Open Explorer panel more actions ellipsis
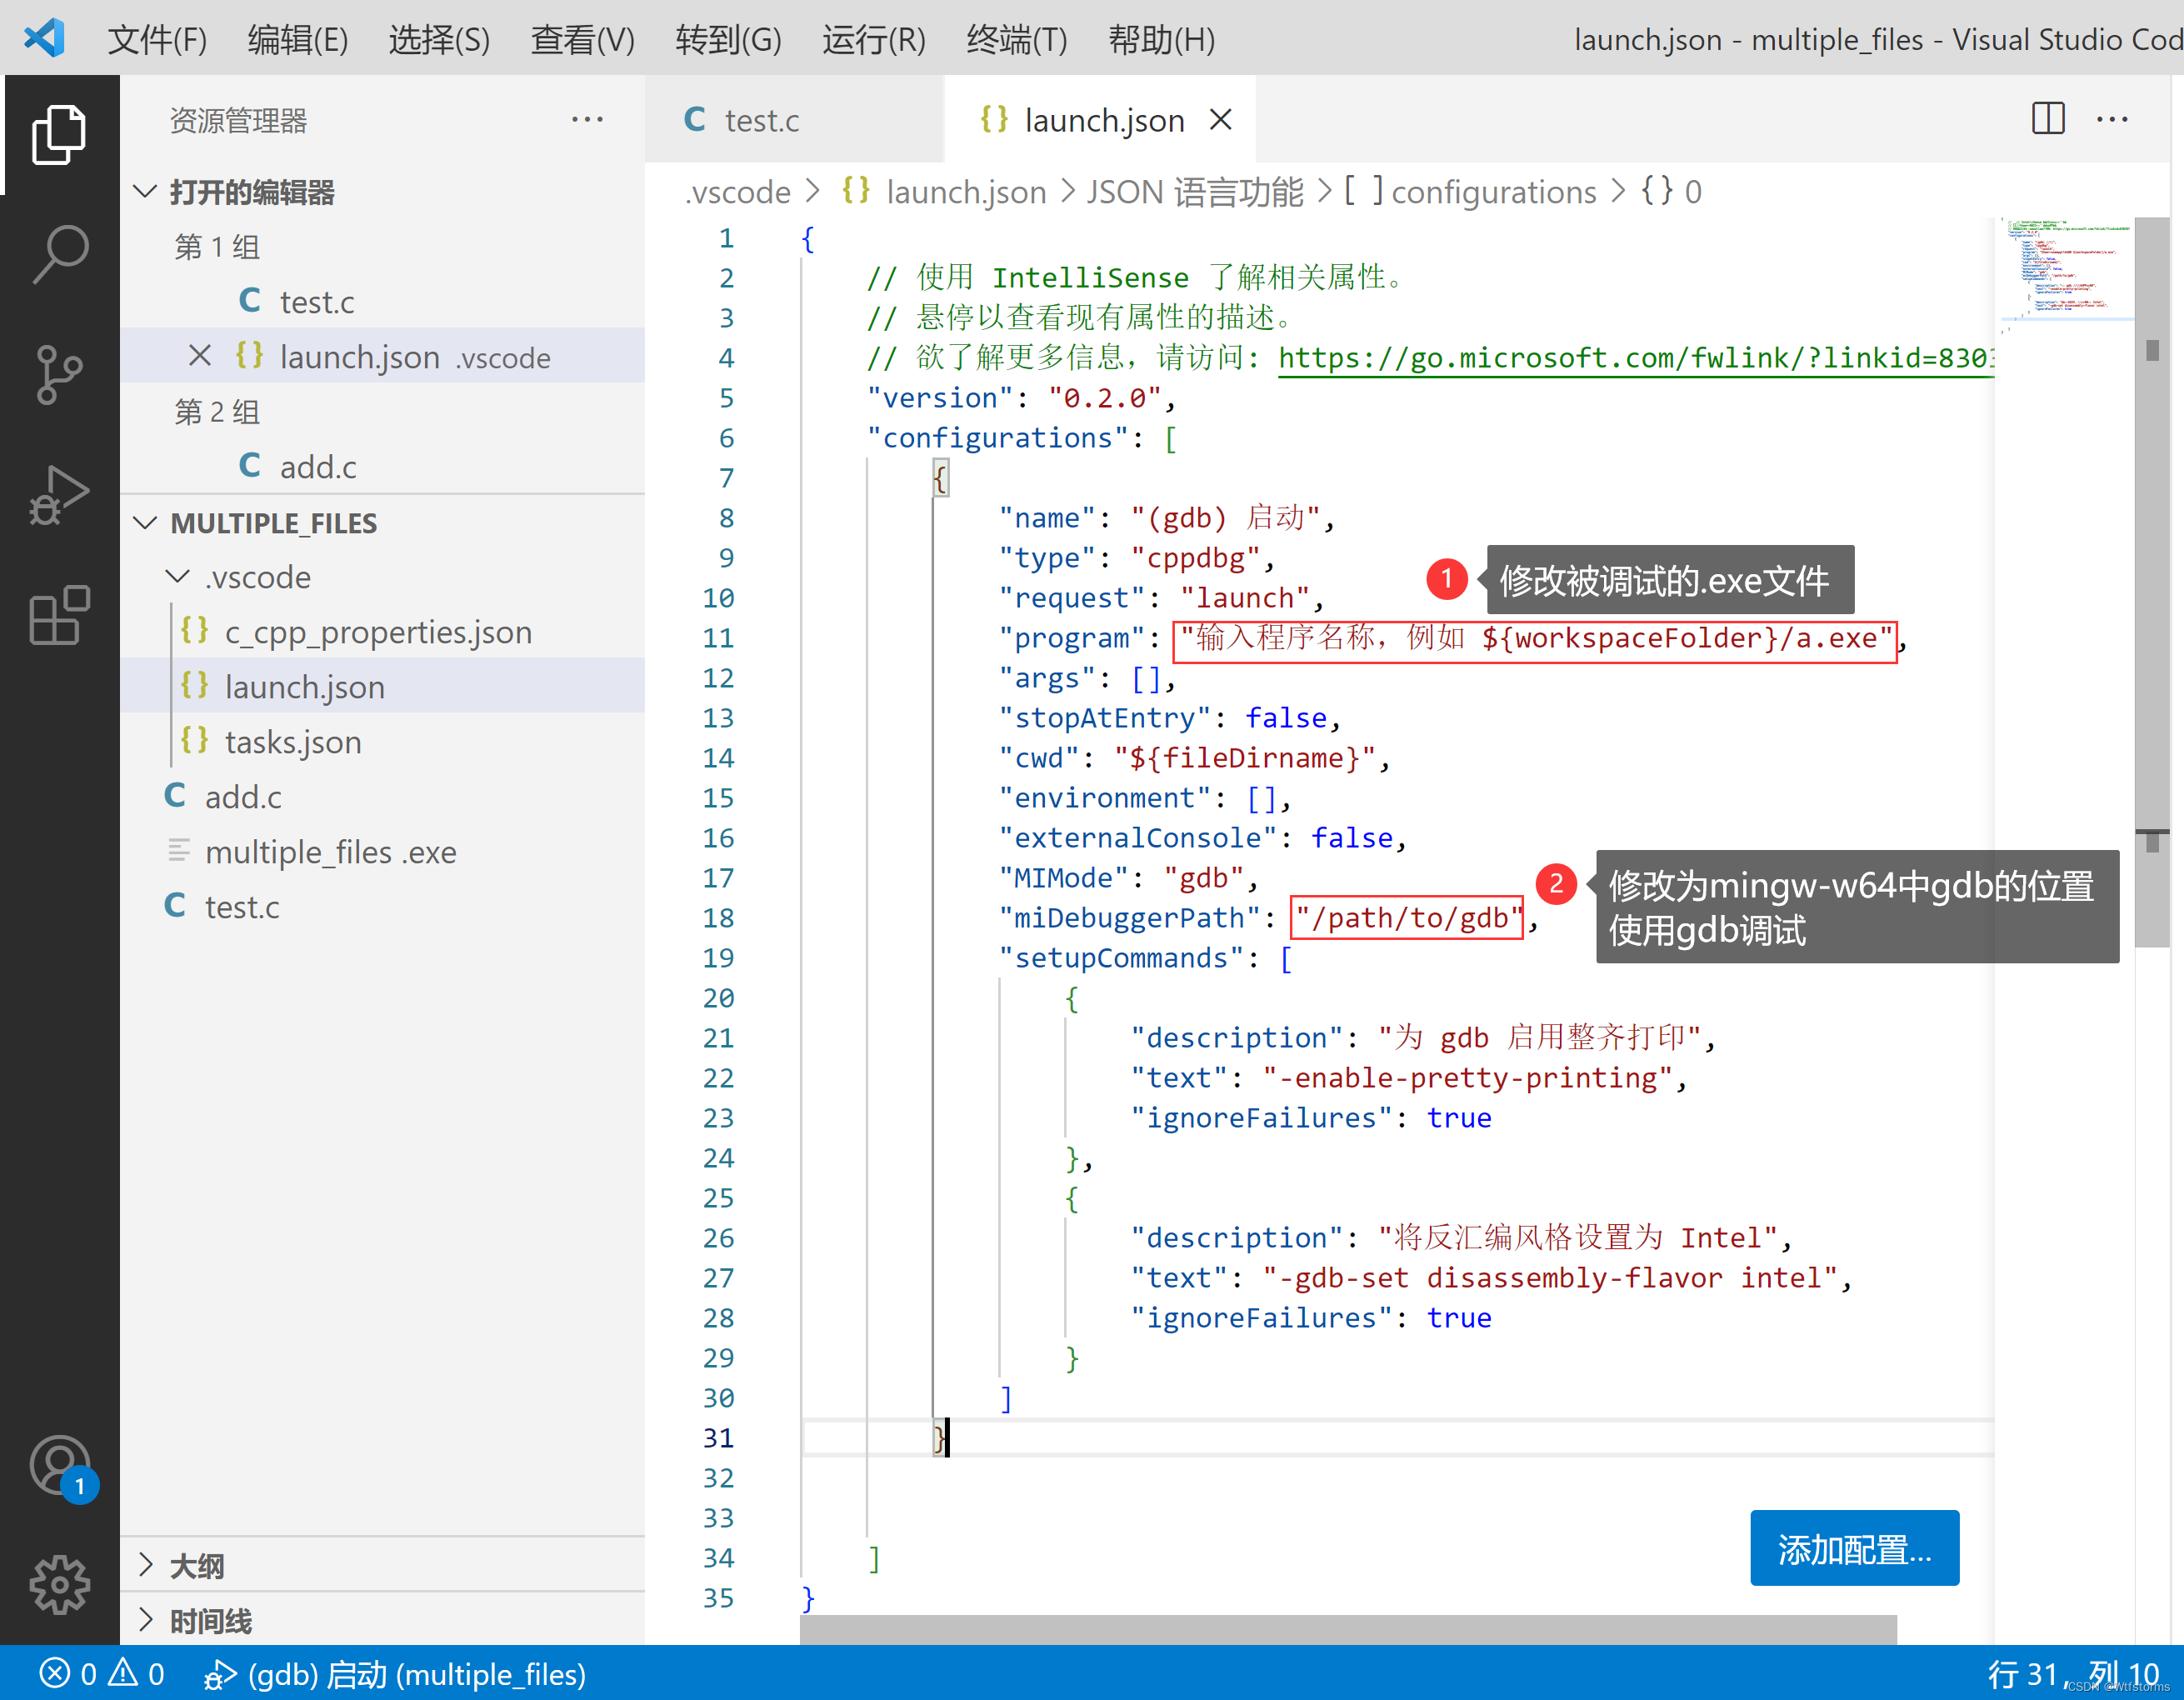This screenshot has height=1700, width=2184. (x=587, y=119)
